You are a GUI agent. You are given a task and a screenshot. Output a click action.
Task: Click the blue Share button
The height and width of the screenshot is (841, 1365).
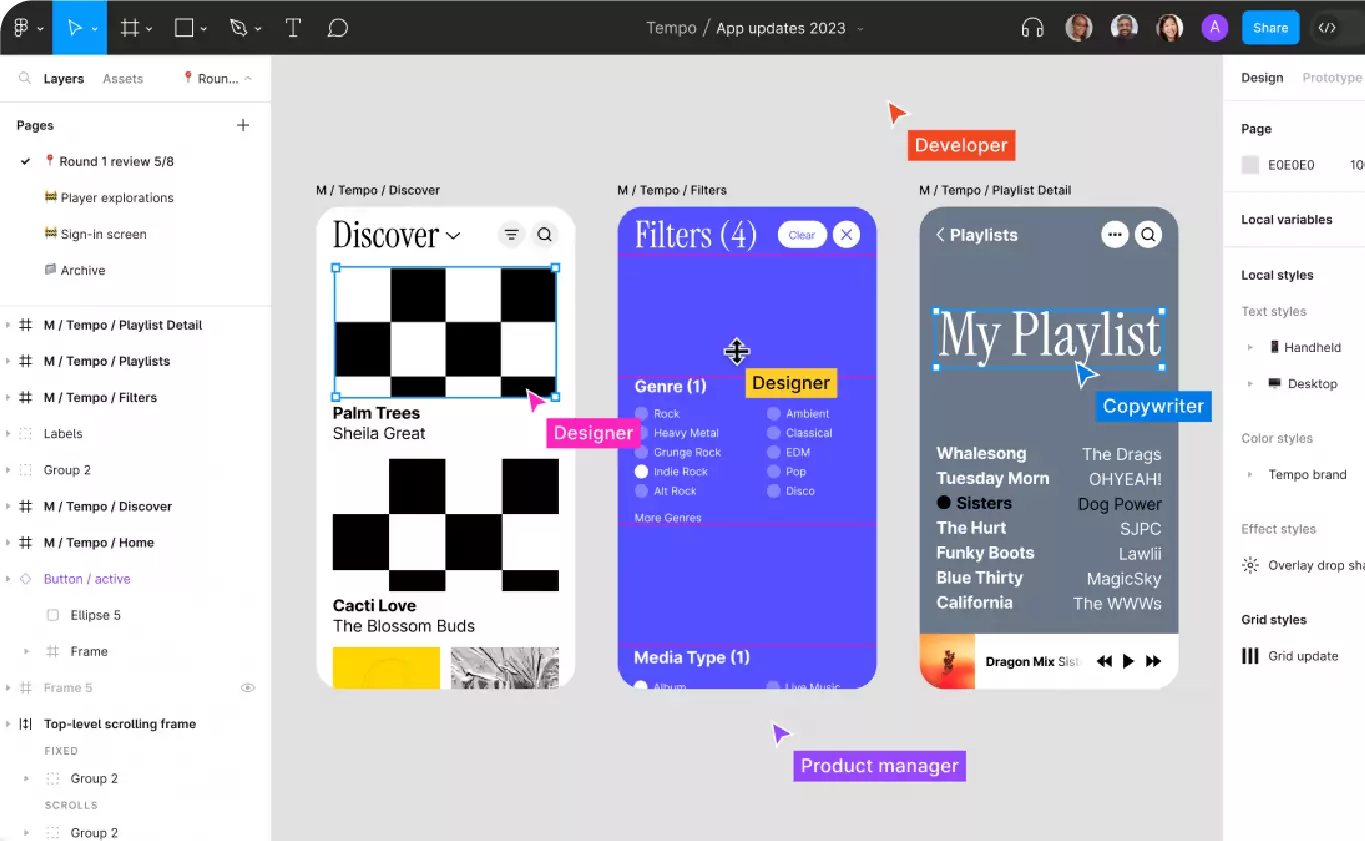click(1270, 28)
